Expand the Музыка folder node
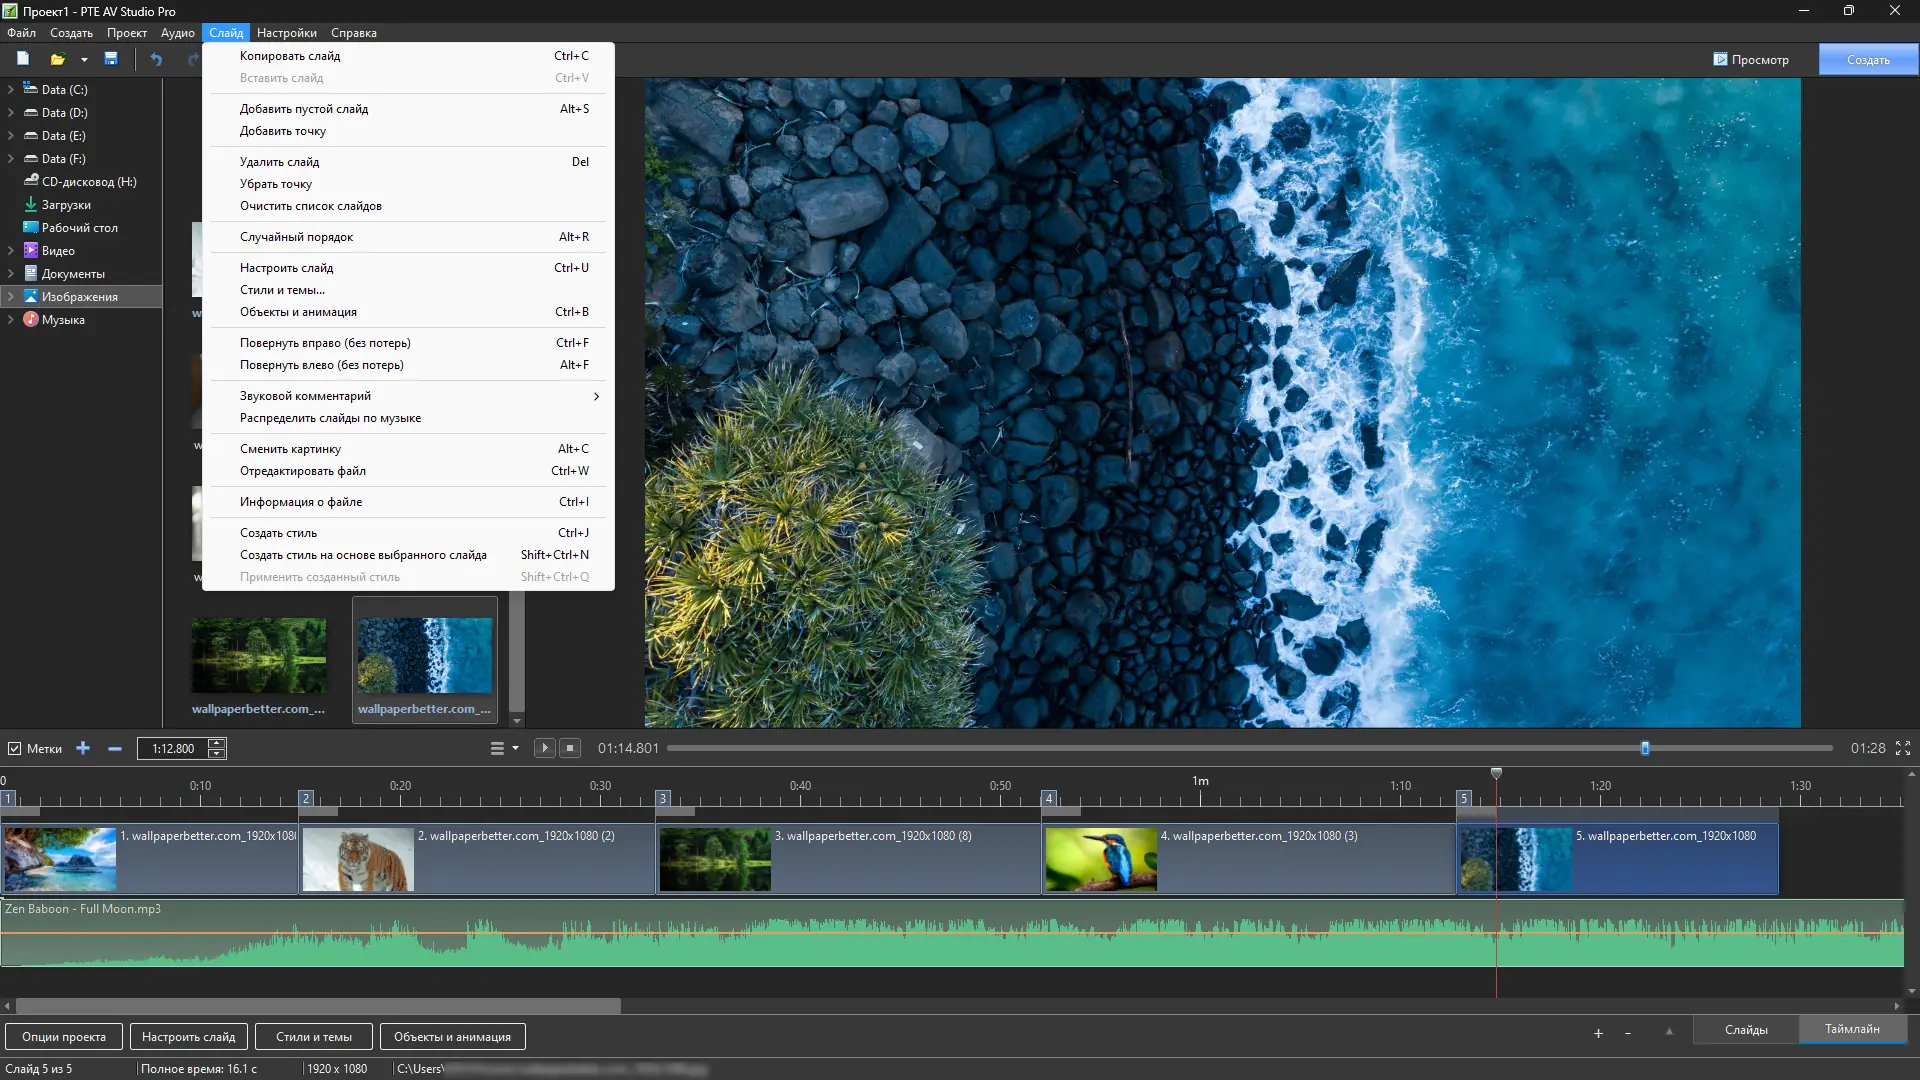Screen dimensions: 1920x1080 pyautogui.click(x=10, y=320)
